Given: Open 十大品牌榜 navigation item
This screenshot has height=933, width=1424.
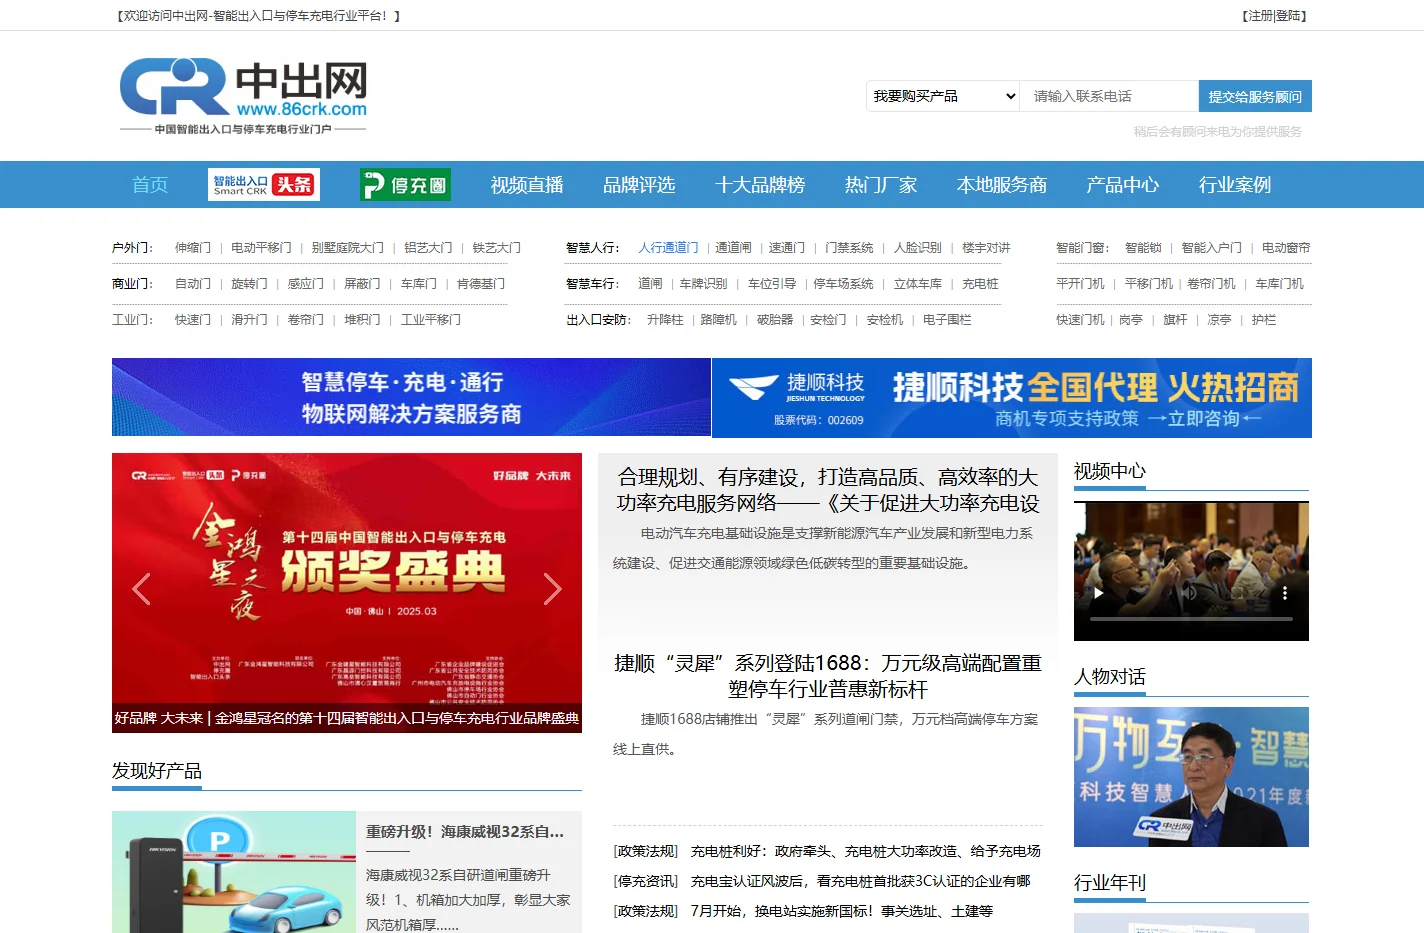Looking at the screenshot, I should pyautogui.click(x=760, y=185).
